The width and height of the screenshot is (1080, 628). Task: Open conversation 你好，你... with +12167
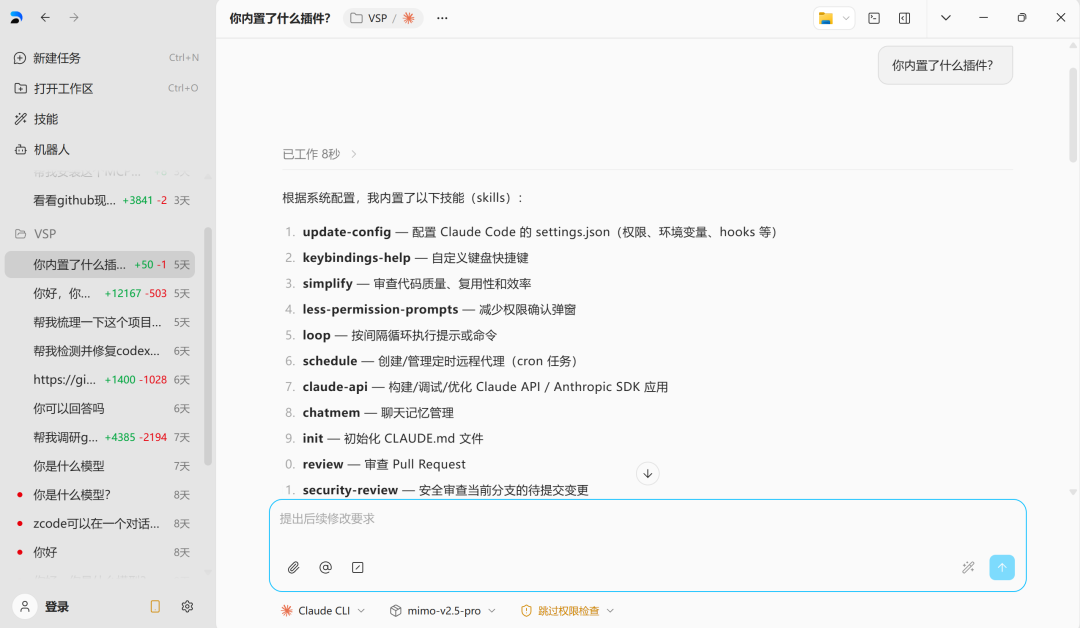point(100,293)
